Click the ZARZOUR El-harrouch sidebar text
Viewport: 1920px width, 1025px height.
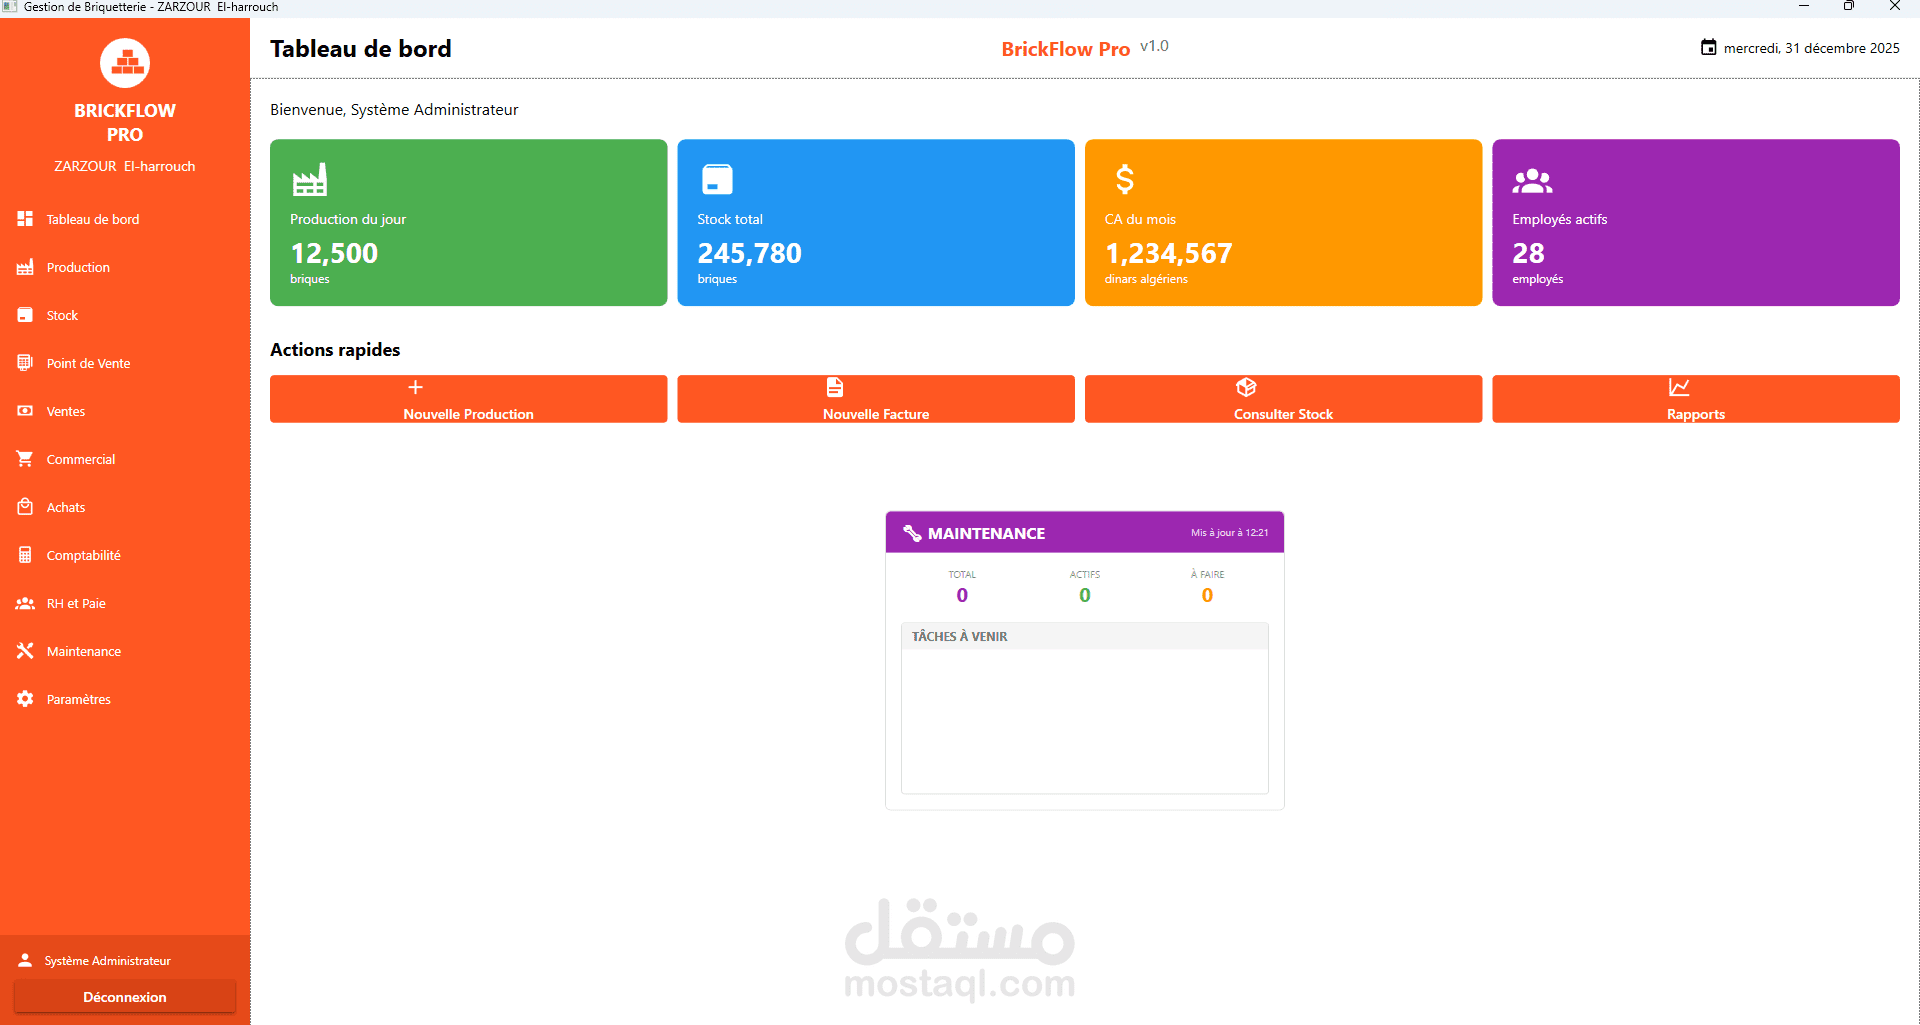point(125,166)
